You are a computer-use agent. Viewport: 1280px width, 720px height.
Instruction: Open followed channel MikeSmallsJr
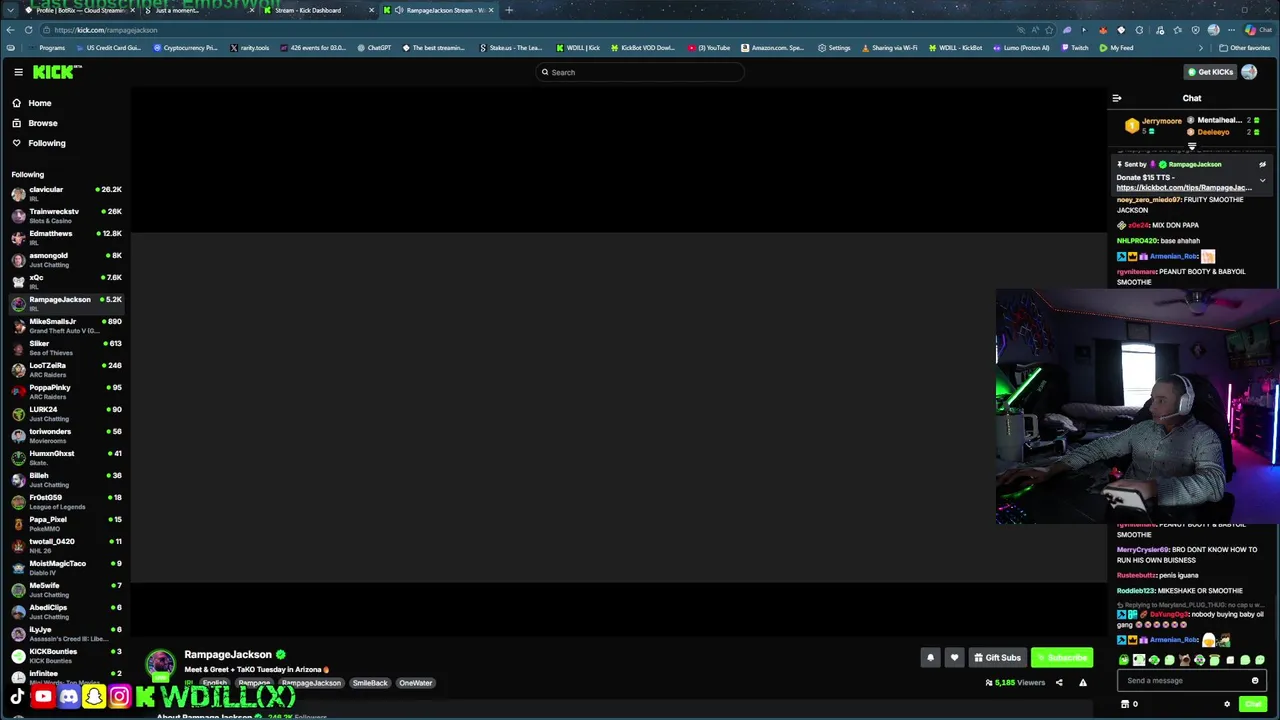click(x=66, y=326)
